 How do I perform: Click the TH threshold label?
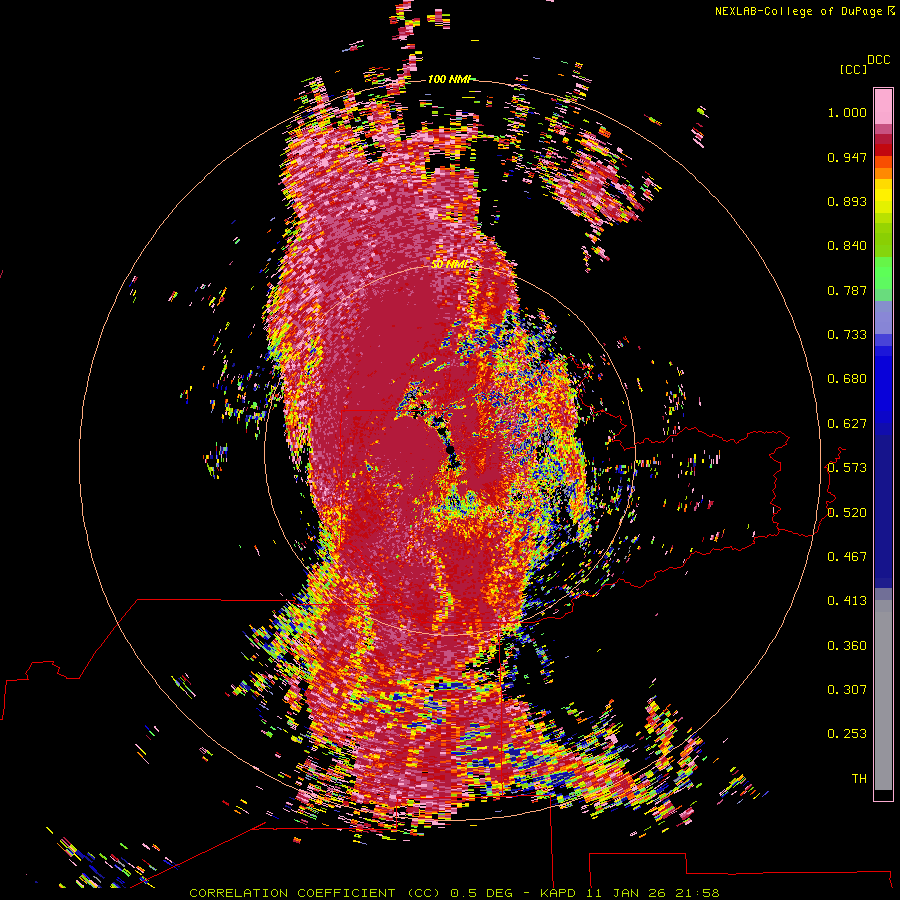(859, 779)
